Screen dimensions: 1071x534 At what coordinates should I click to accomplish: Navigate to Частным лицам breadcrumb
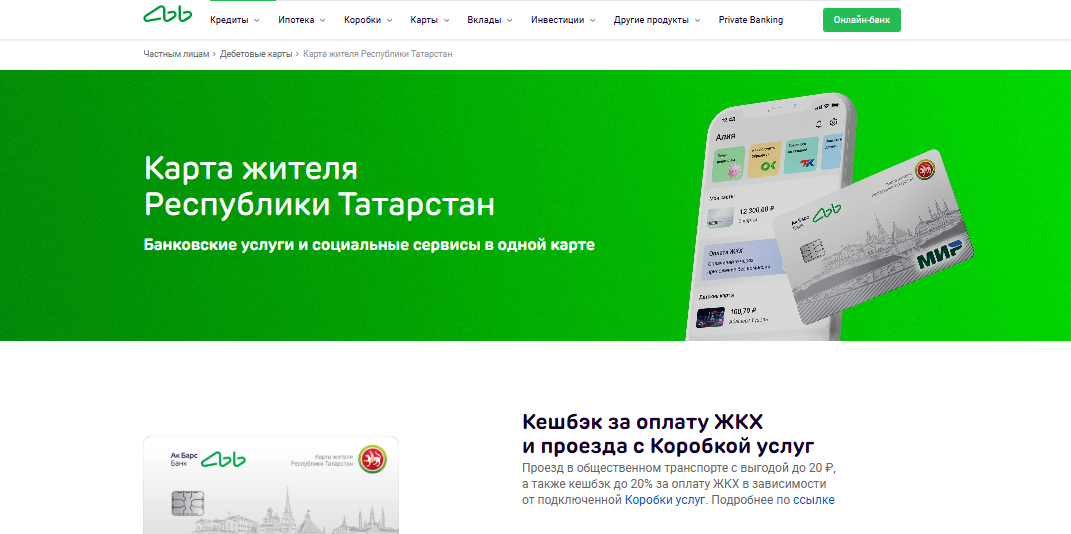(x=176, y=54)
